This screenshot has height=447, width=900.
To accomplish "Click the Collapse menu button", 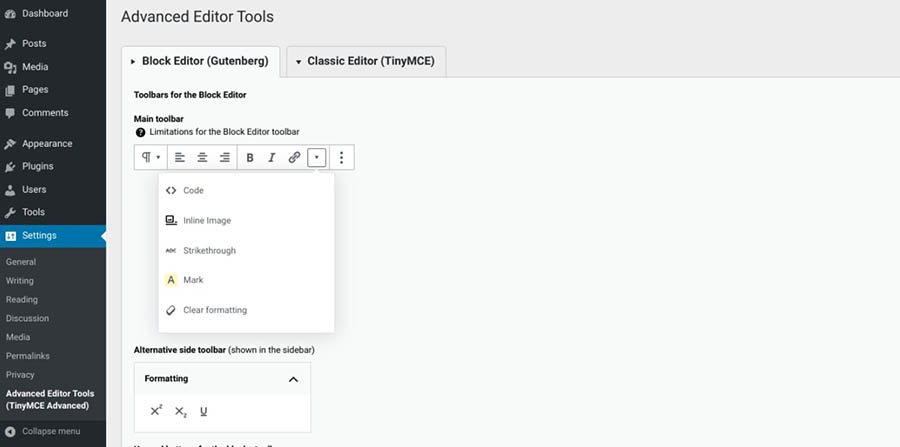I will pos(50,431).
